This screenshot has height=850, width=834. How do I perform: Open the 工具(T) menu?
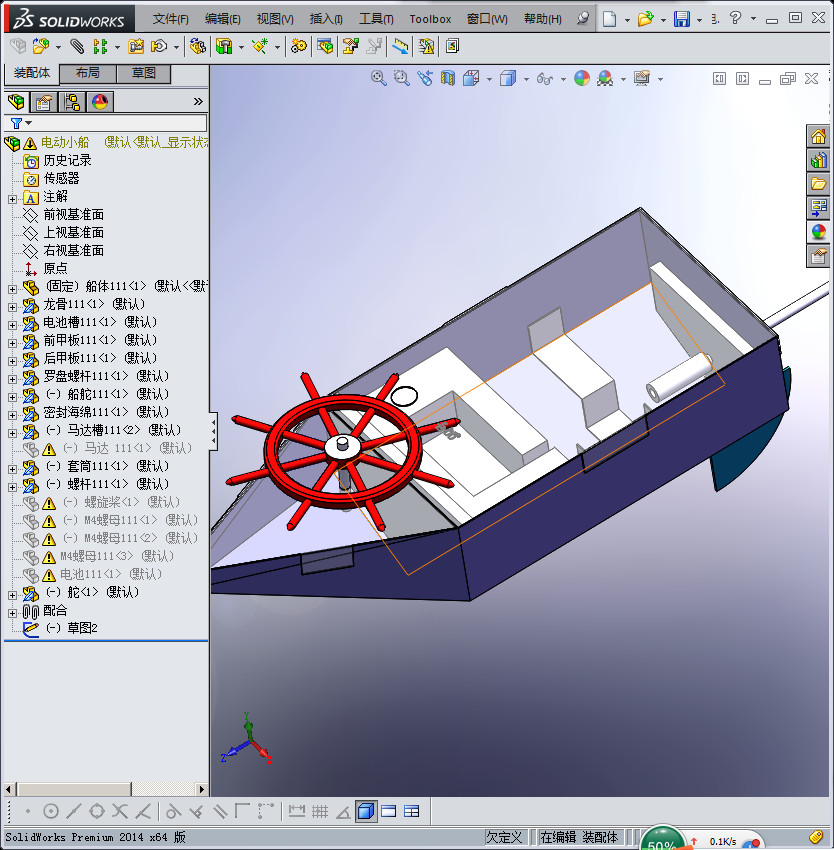coord(376,19)
